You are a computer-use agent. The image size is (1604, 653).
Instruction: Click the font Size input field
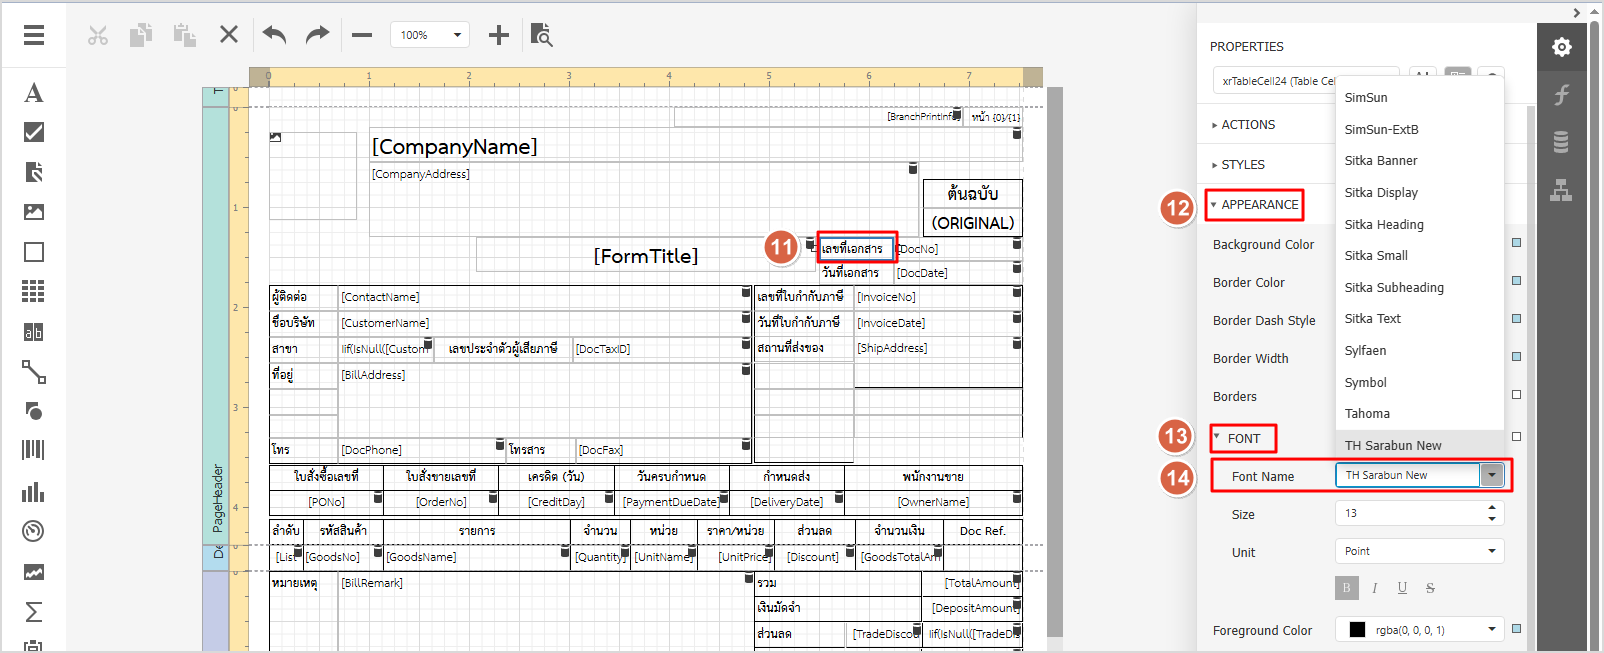point(1410,513)
